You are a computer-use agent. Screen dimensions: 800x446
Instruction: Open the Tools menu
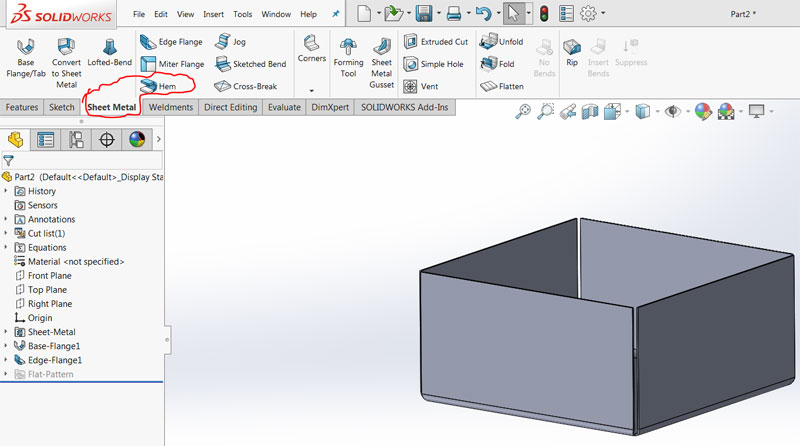point(242,14)
